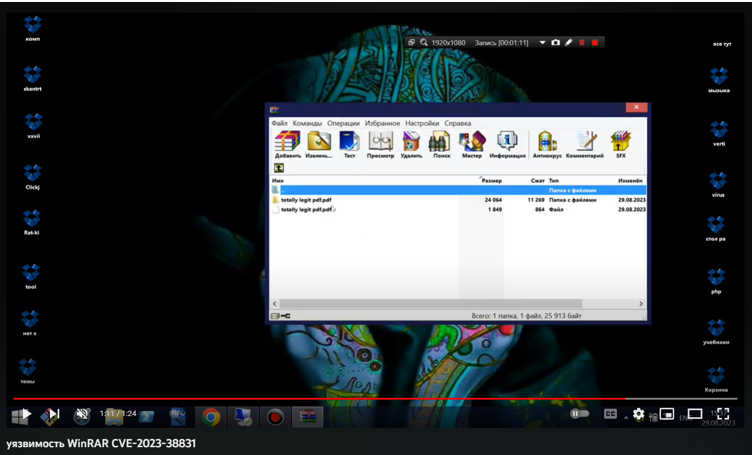Click the WinRAR icon in the taskbar
Viewport: 753px width, 455px height.
307,417
